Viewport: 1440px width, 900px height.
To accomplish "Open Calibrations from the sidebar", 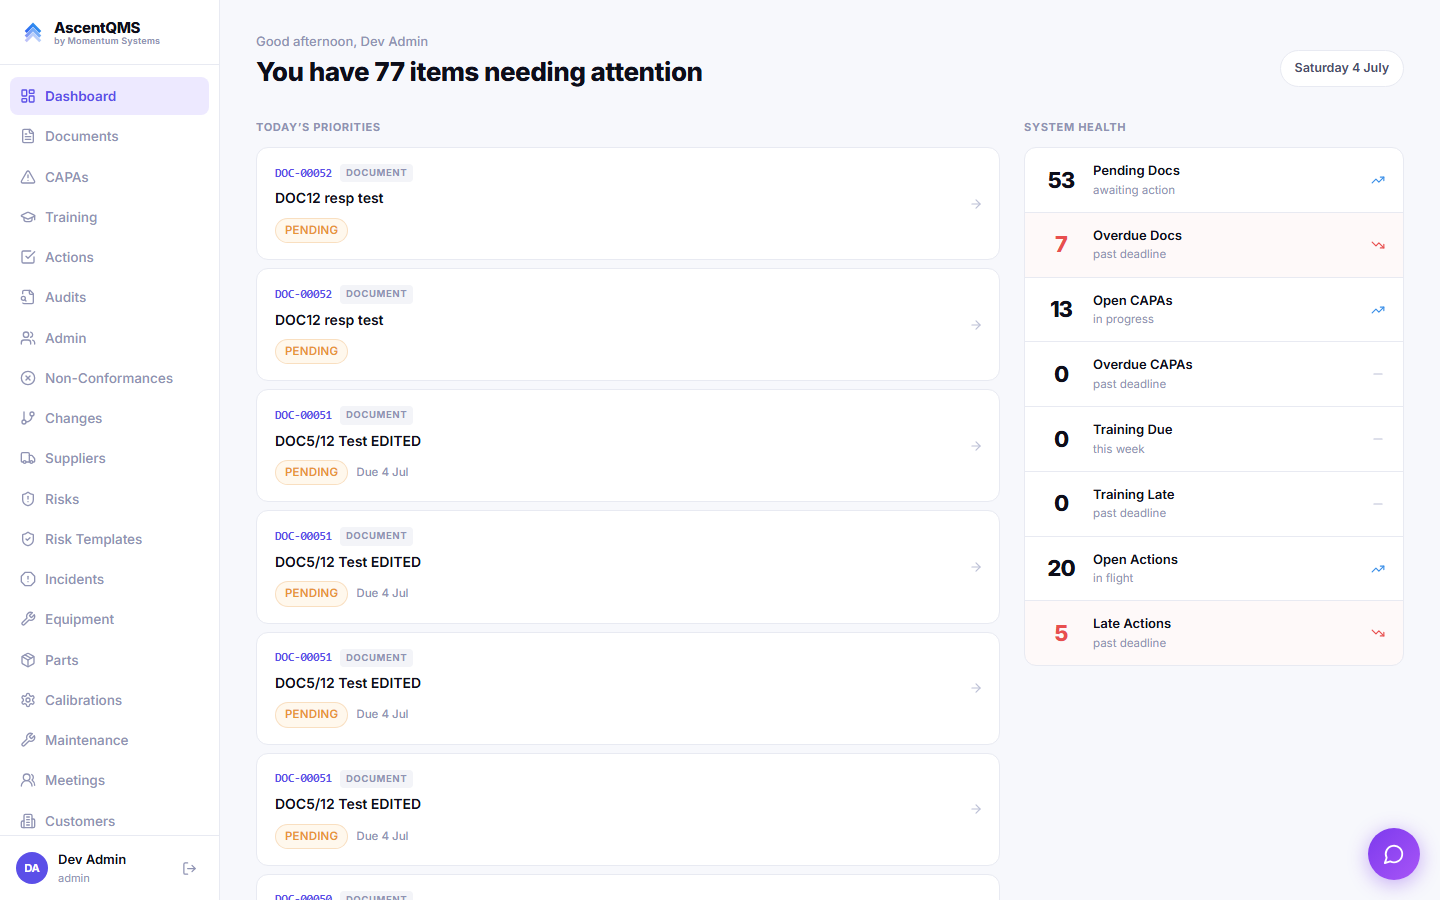I will click(109, 700).
